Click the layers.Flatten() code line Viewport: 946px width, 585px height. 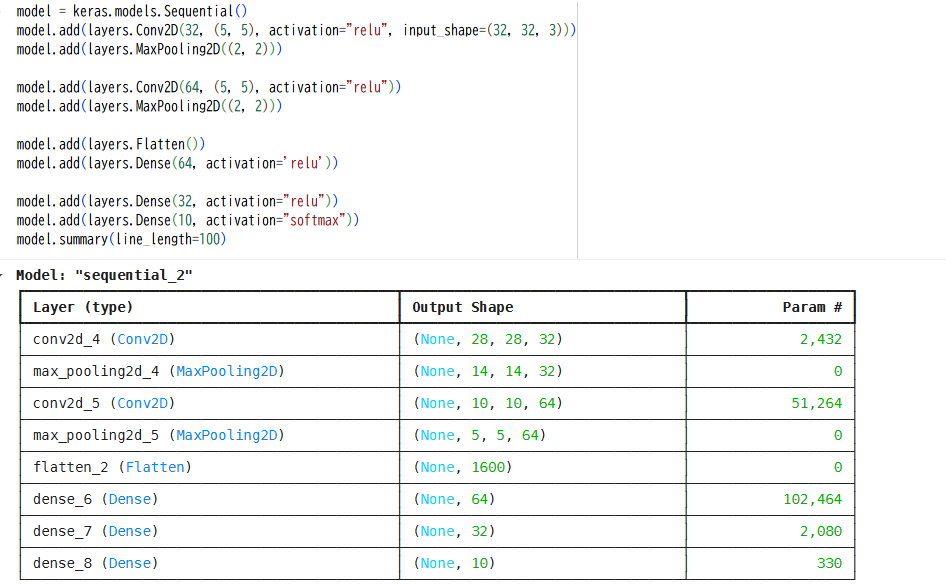tap(111, 144)
